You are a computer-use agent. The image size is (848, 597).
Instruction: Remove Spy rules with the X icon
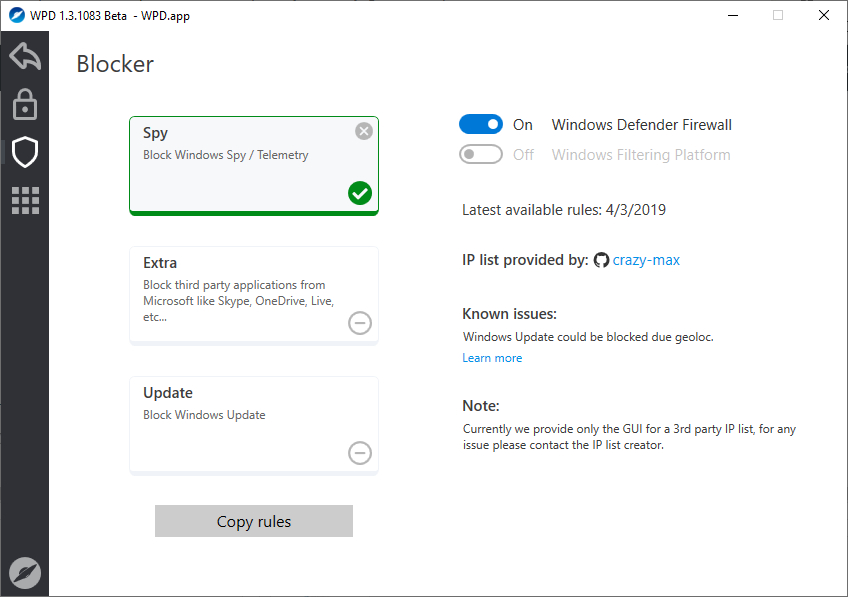click(364, 131)
